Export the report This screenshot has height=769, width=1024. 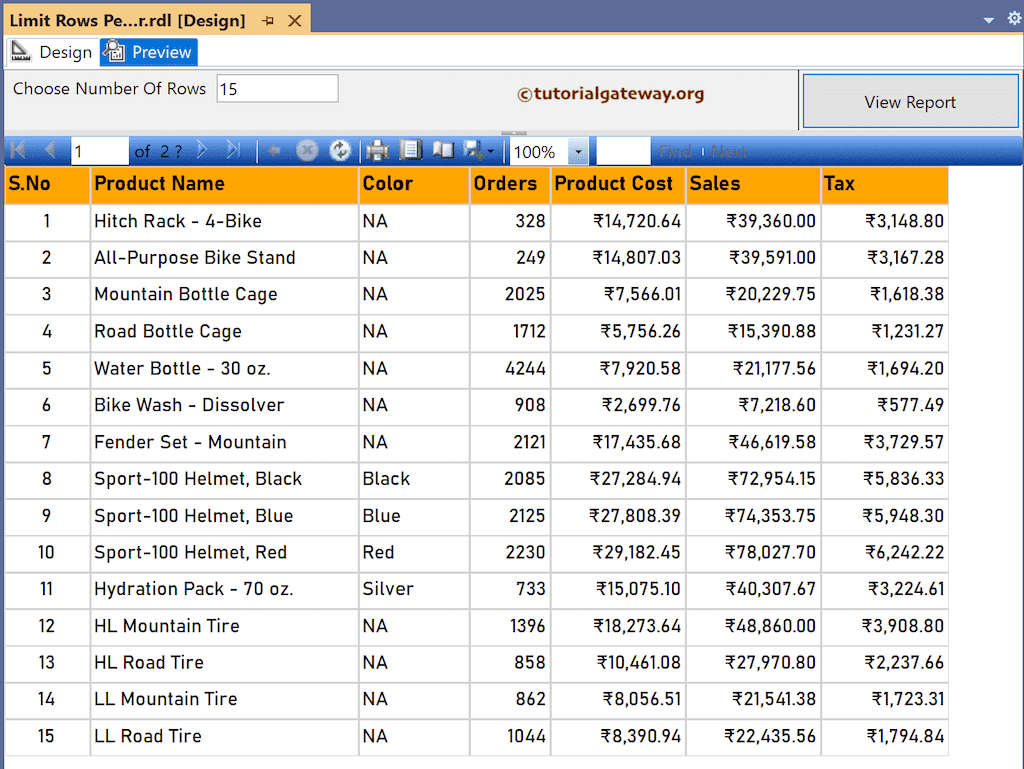point(472,150)
